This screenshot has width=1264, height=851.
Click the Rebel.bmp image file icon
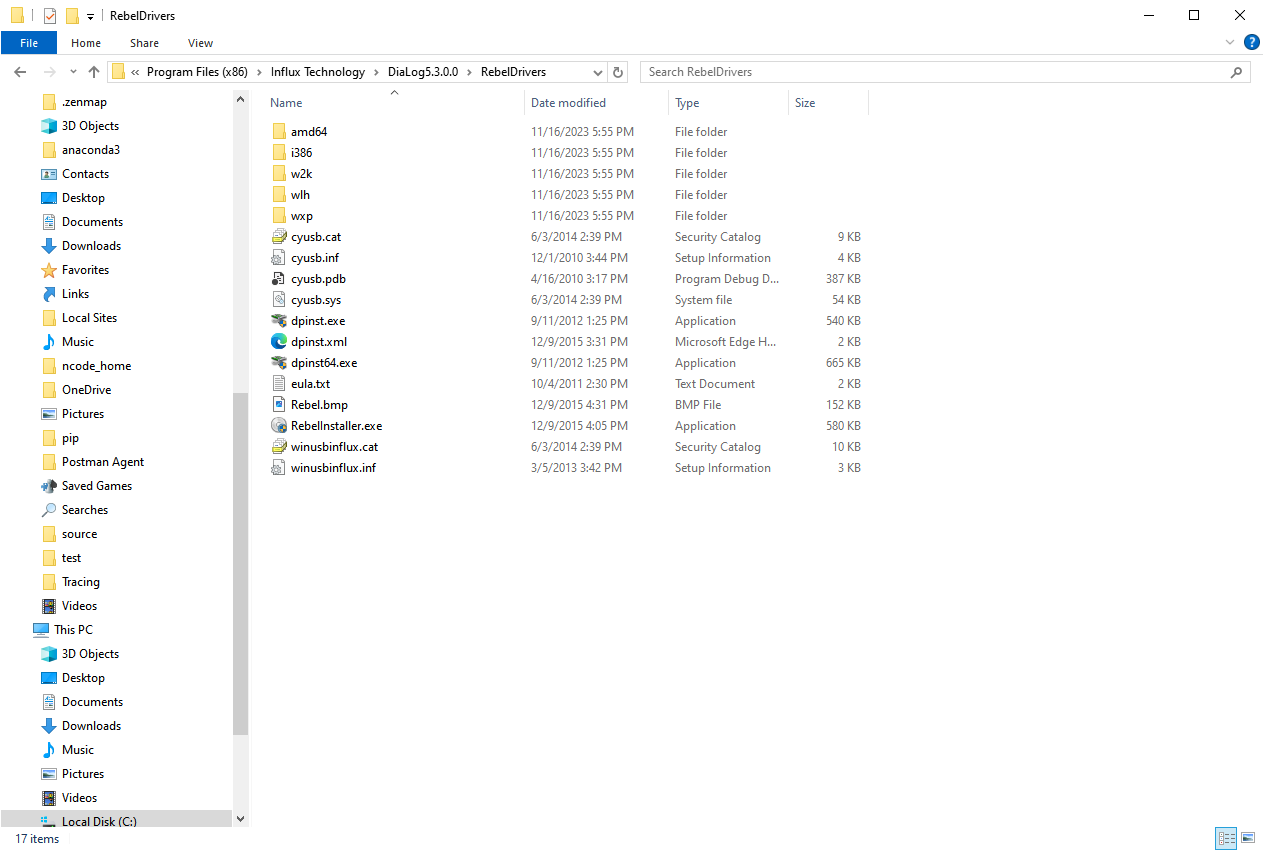[279, 405]
